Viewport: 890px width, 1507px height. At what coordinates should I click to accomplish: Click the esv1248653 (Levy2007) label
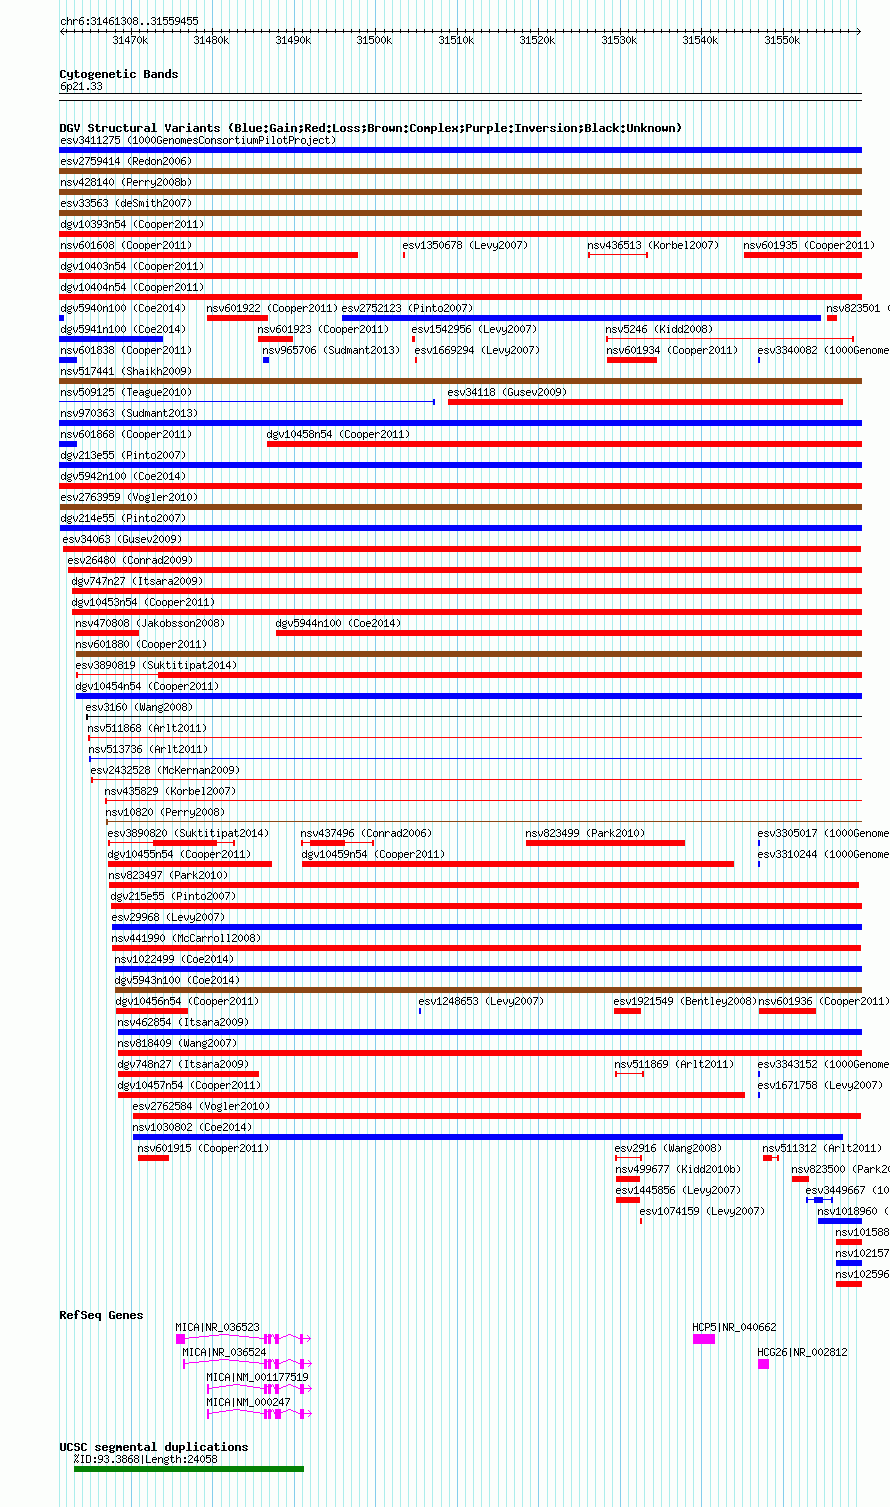(482, 1001)
